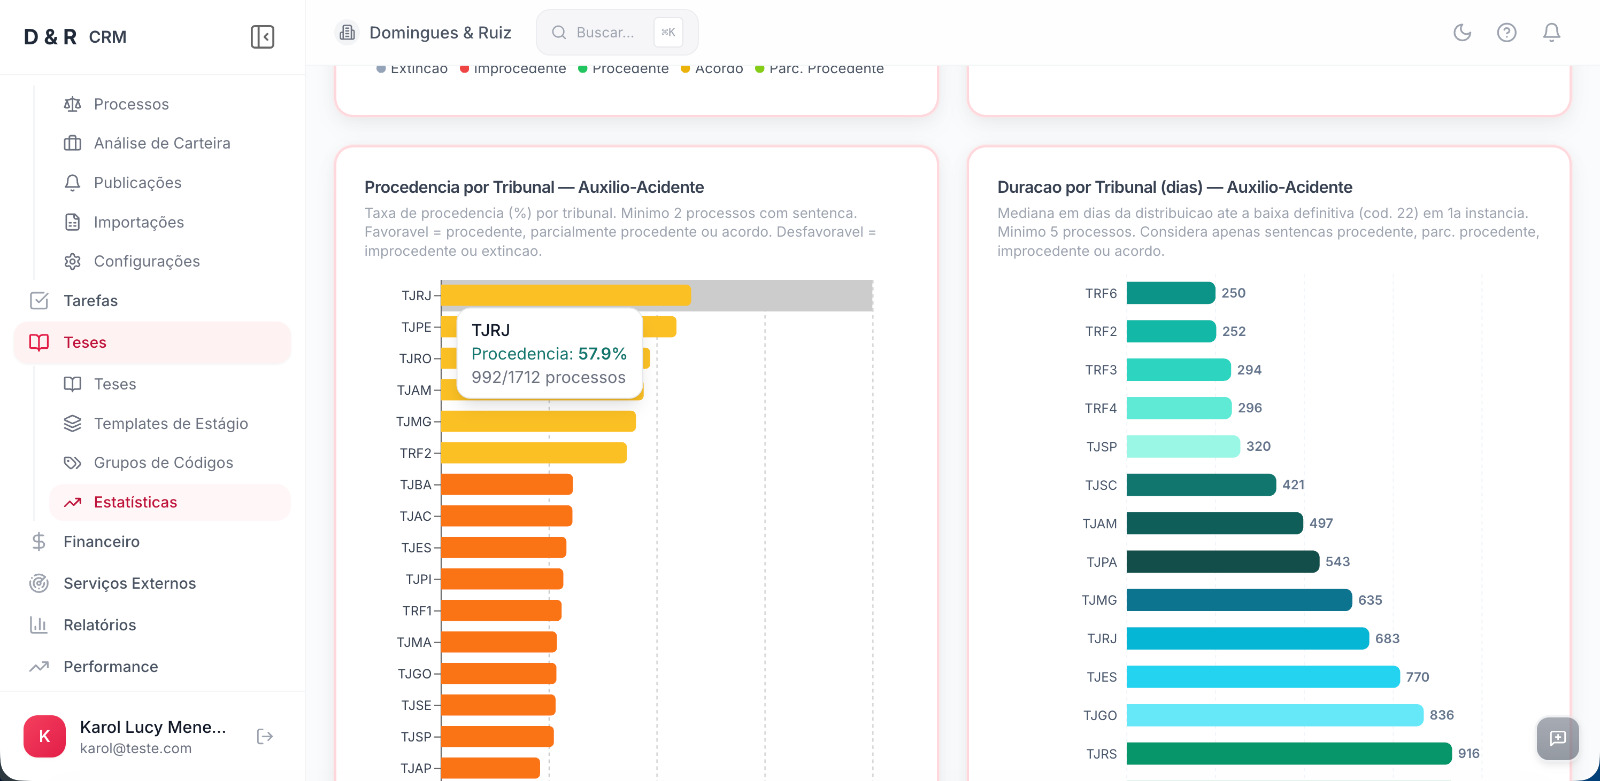This screenshot has width=1600, height=781.
Task: Go to Estatísticas in the sidebar
Action: pyautogui.click(x=135, y=502)
